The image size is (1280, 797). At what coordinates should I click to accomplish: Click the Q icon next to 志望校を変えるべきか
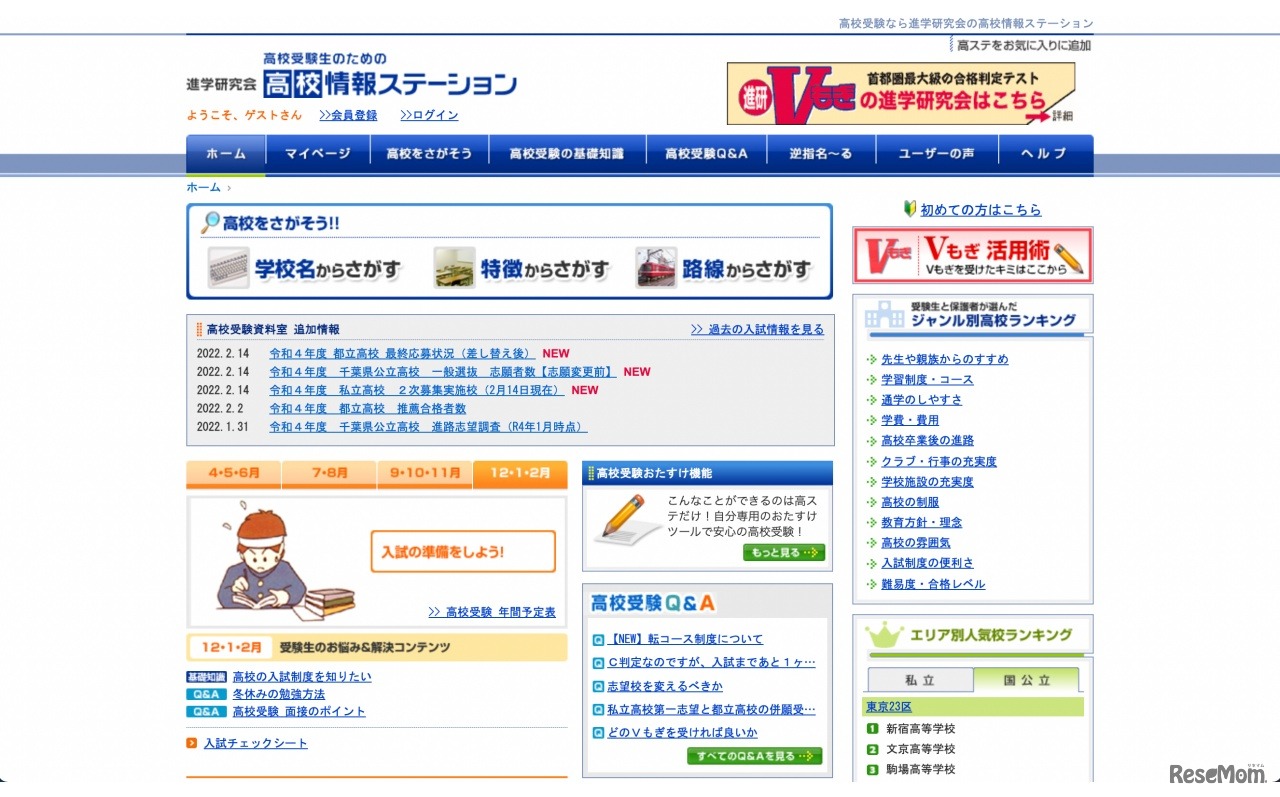[598, 686]
